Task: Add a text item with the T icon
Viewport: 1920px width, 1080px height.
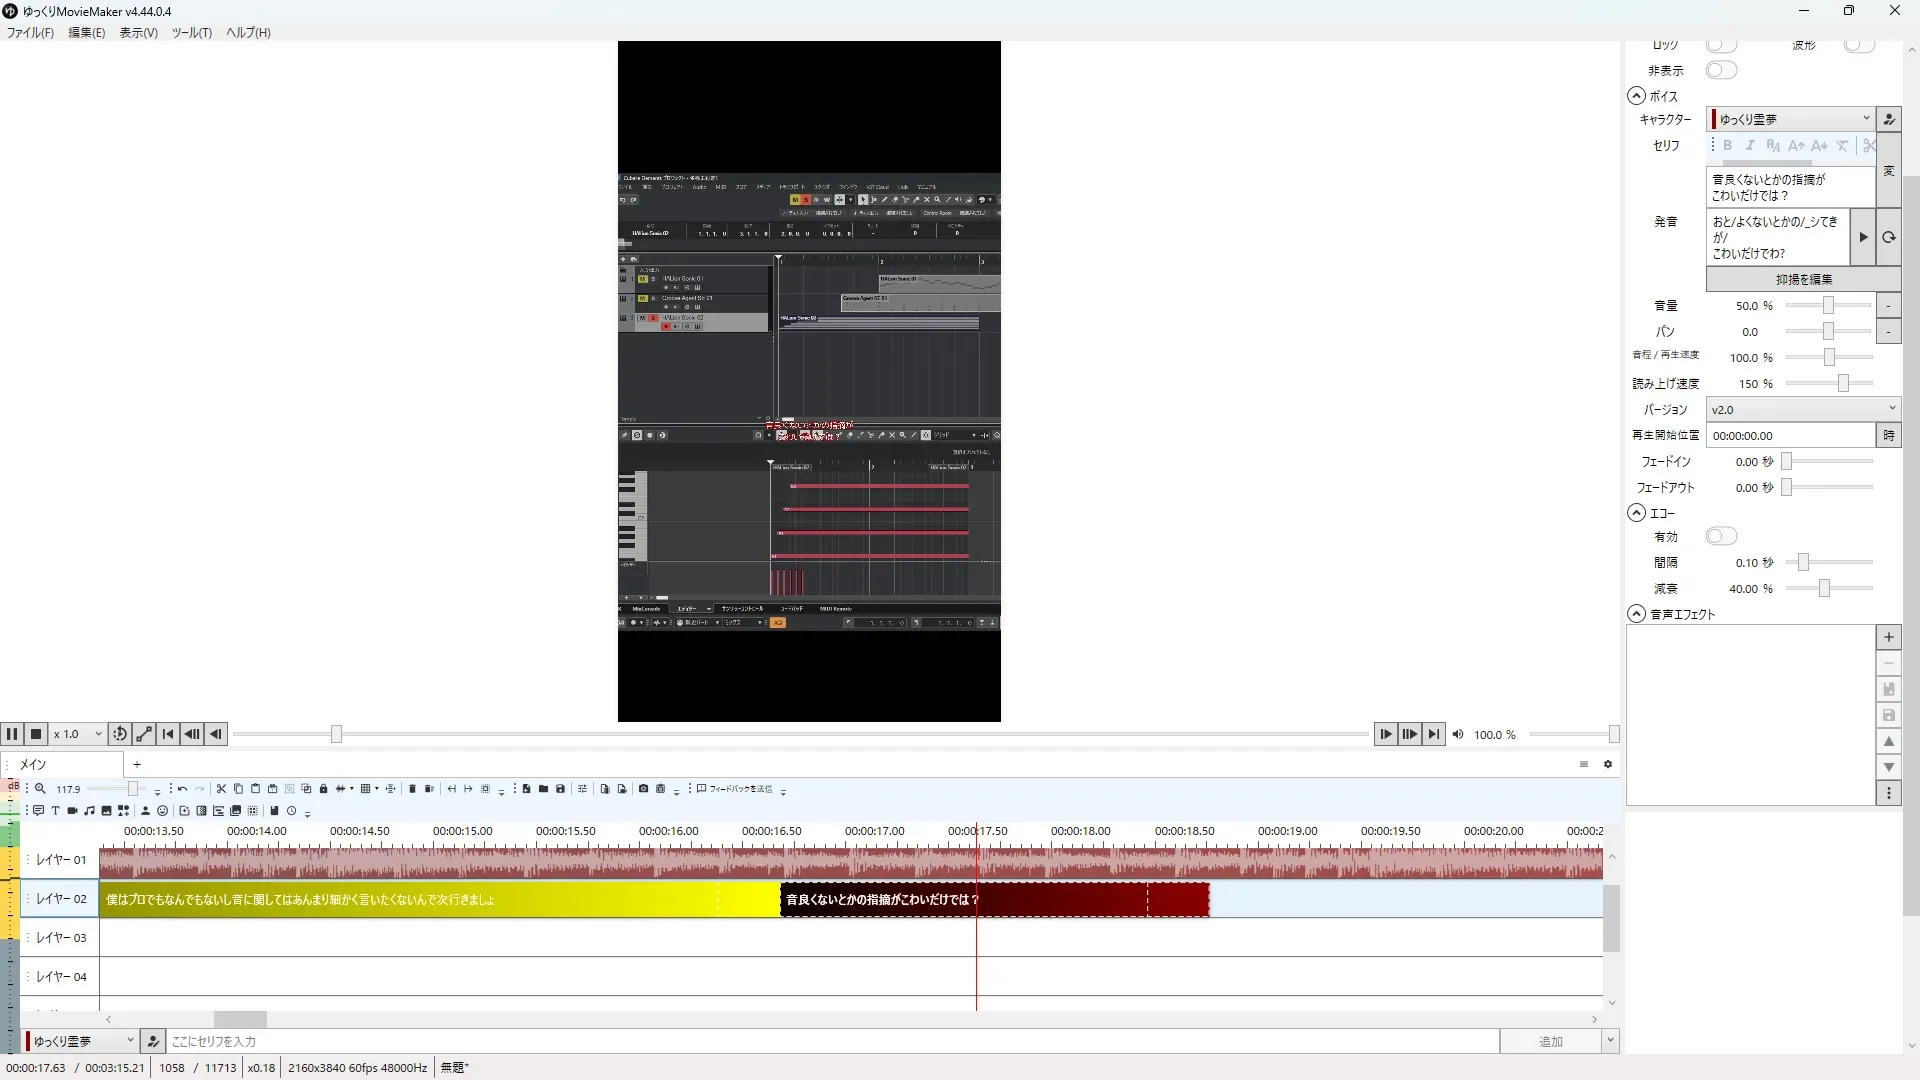Action: click(x=55, y=811)
